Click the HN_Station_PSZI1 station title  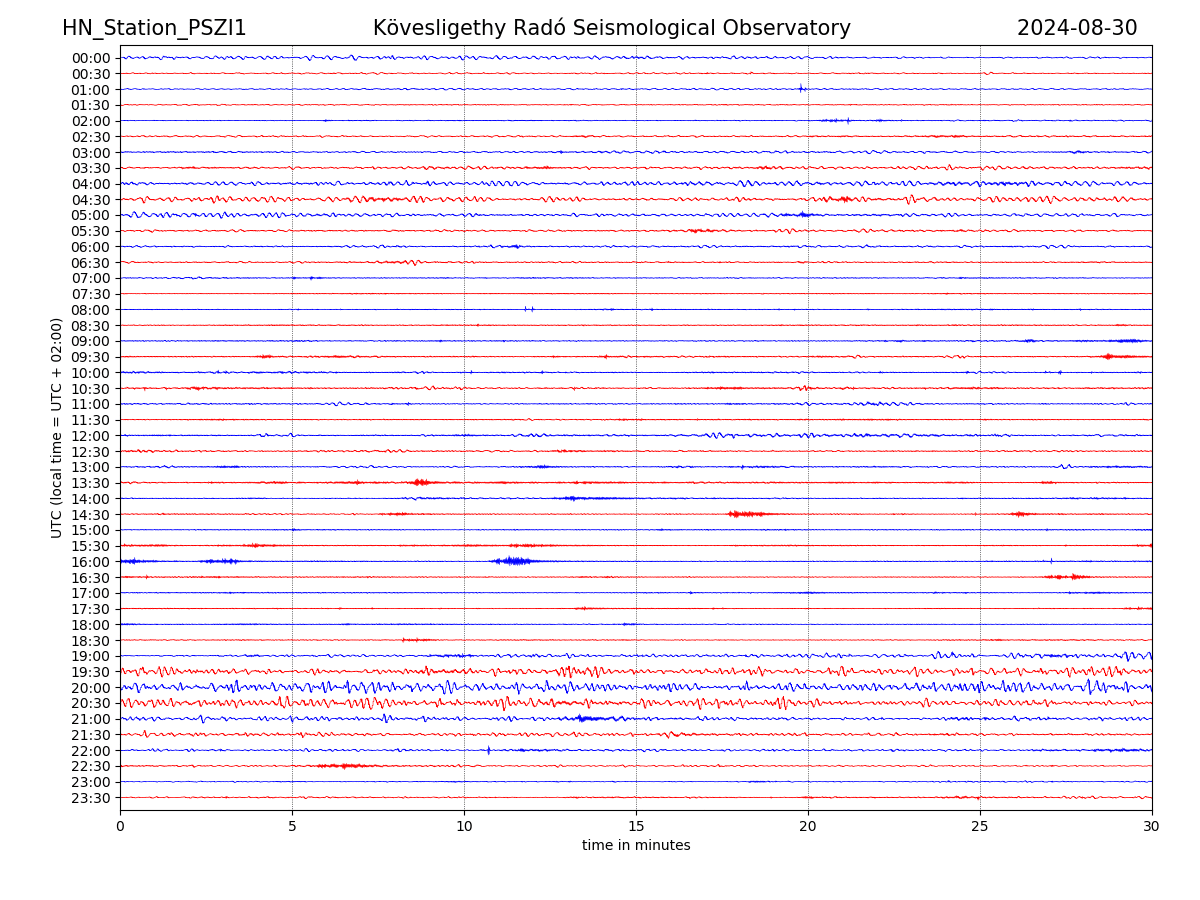coord(154,29)
